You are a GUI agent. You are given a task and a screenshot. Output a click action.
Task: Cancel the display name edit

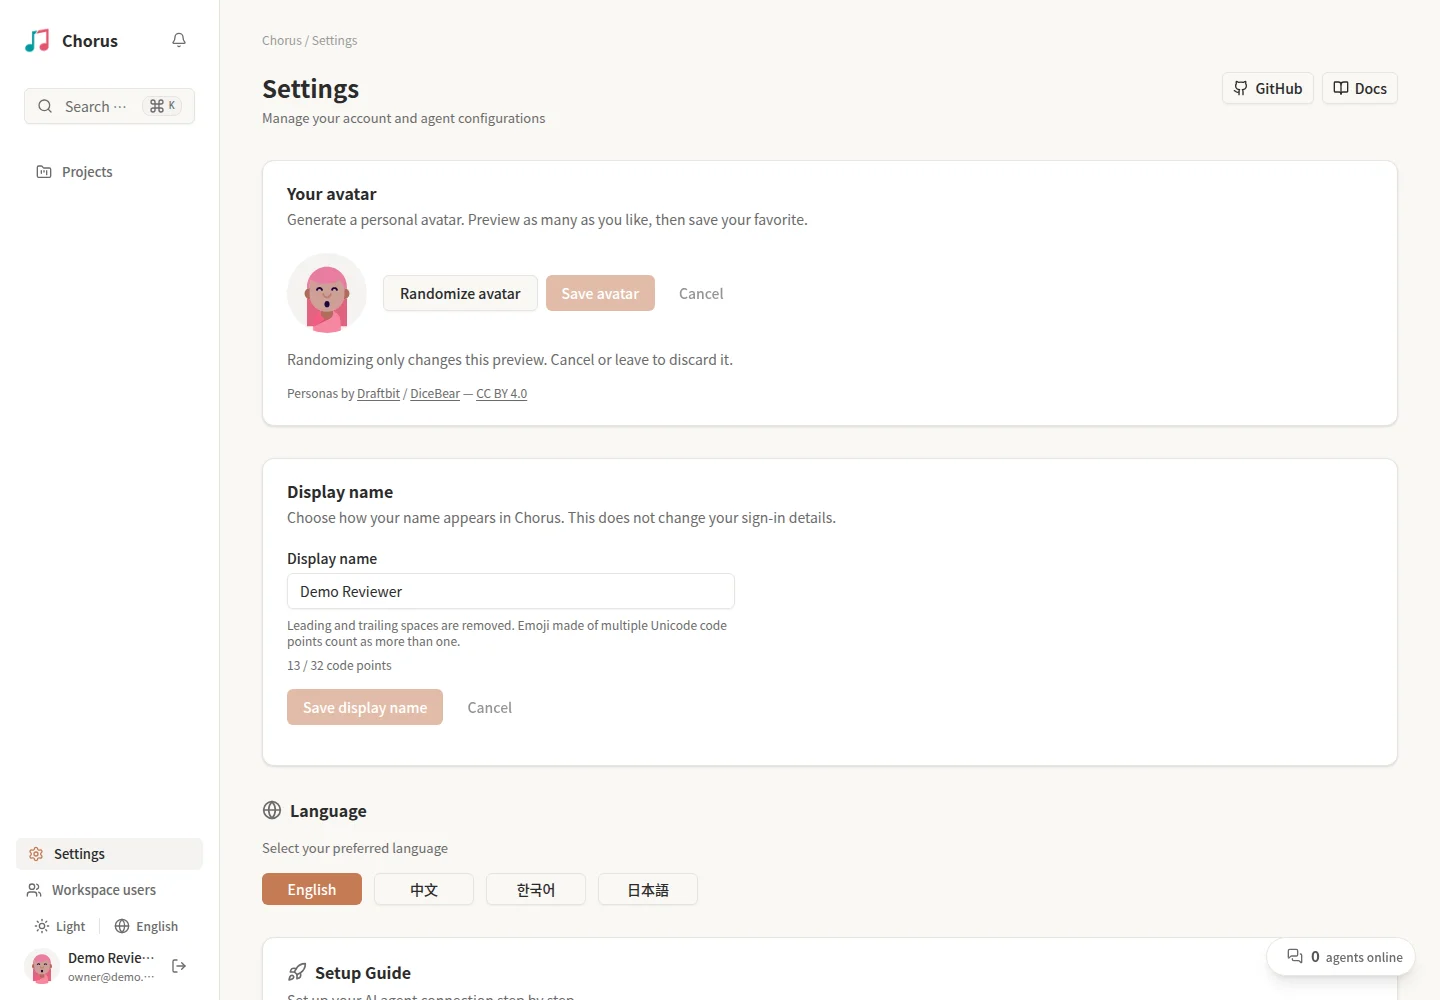(x=490, y=707)
